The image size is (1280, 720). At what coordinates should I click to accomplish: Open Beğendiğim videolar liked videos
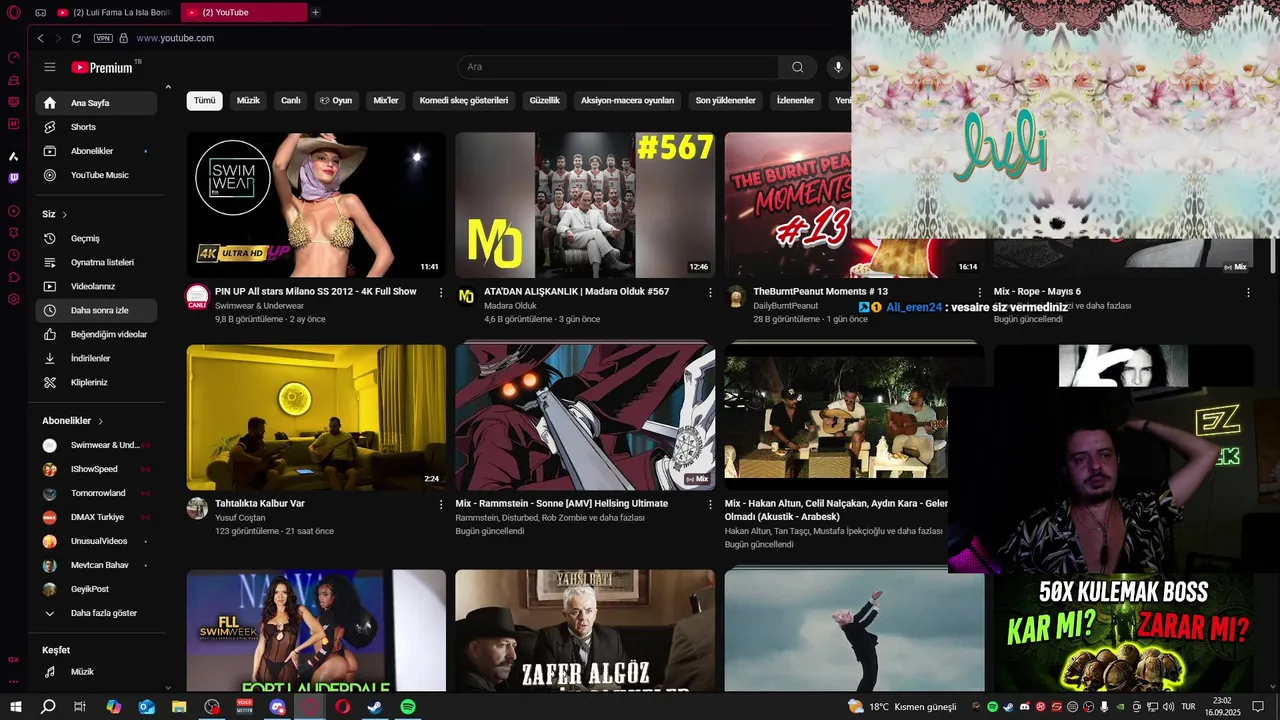point(96,334)
